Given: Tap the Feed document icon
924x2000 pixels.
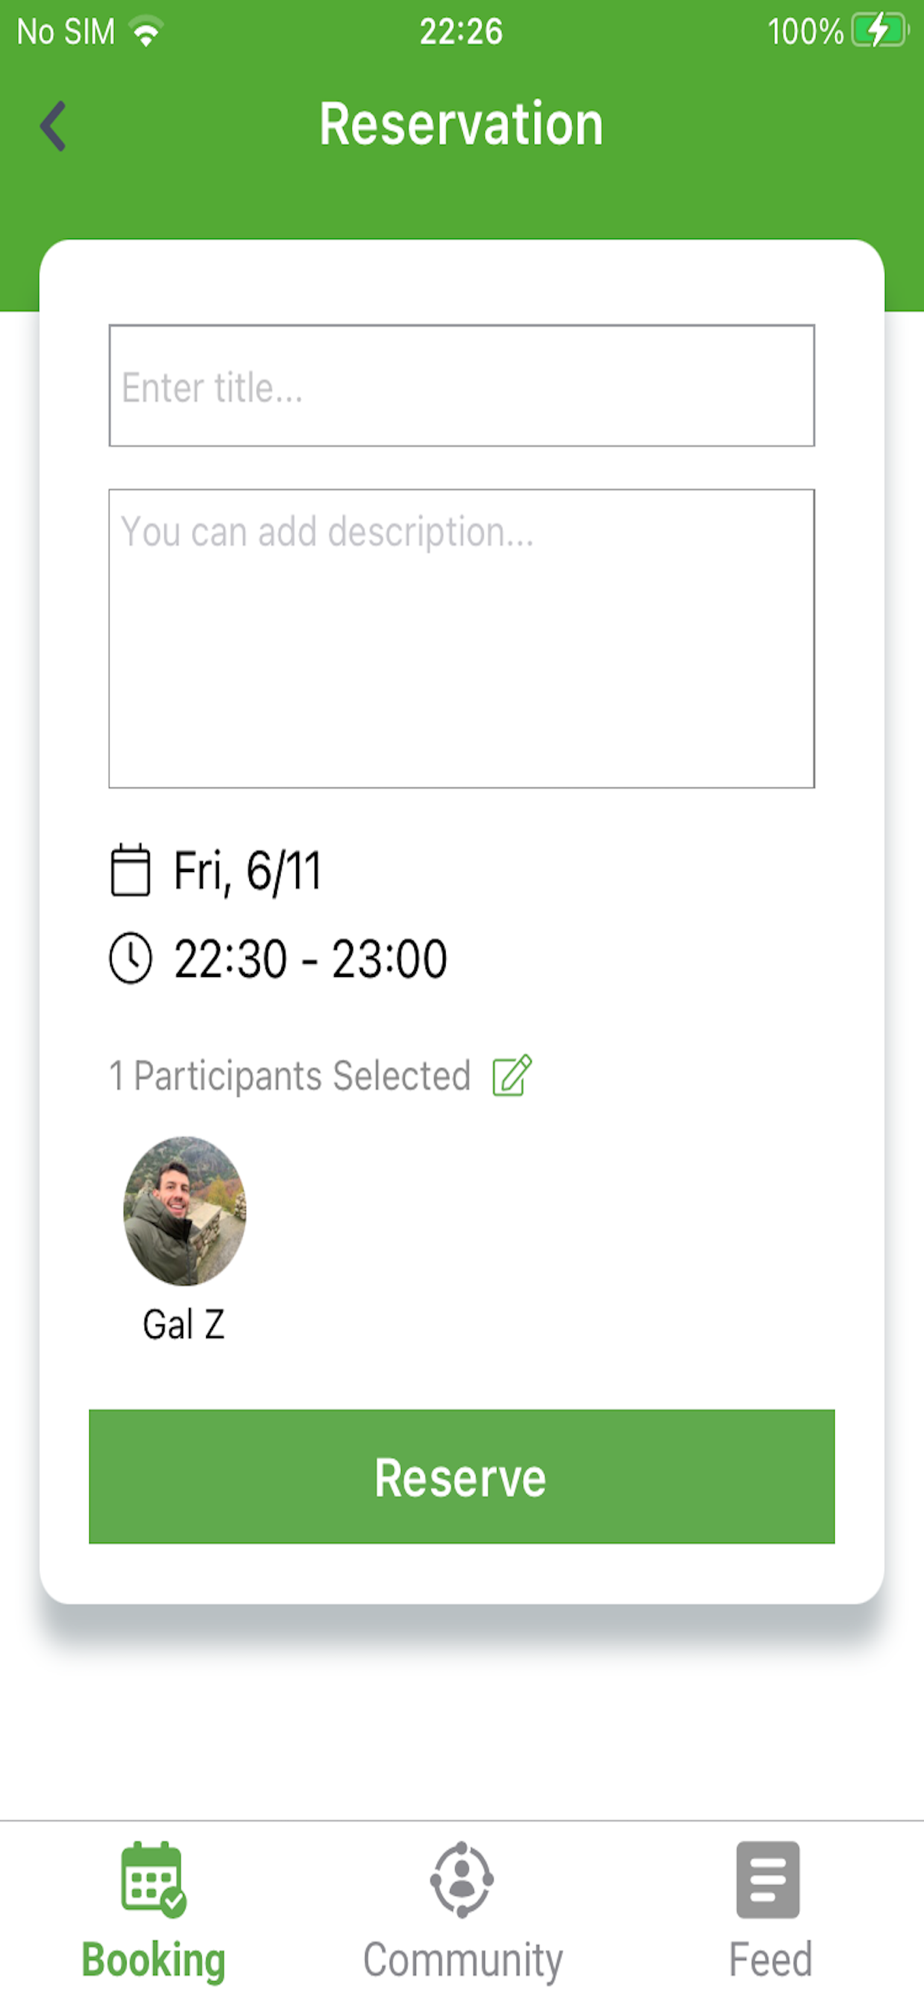Looking at the screenshot, I should click(768, 1879).
